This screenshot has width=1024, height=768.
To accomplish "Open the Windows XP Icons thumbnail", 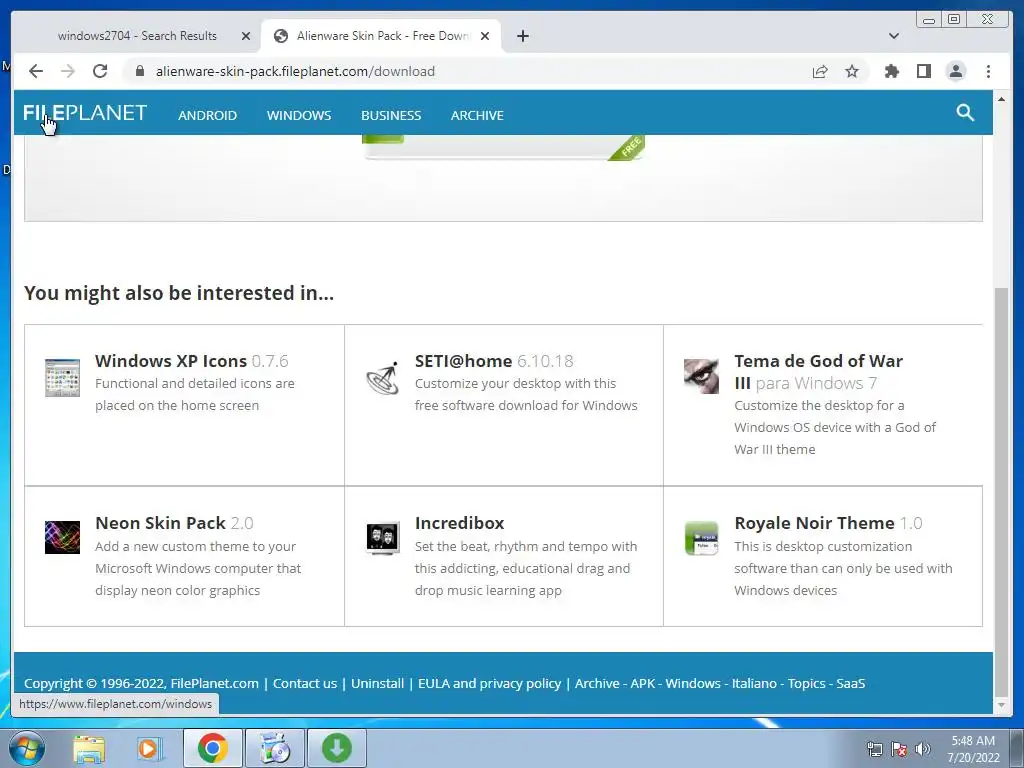I will [63, 377].
